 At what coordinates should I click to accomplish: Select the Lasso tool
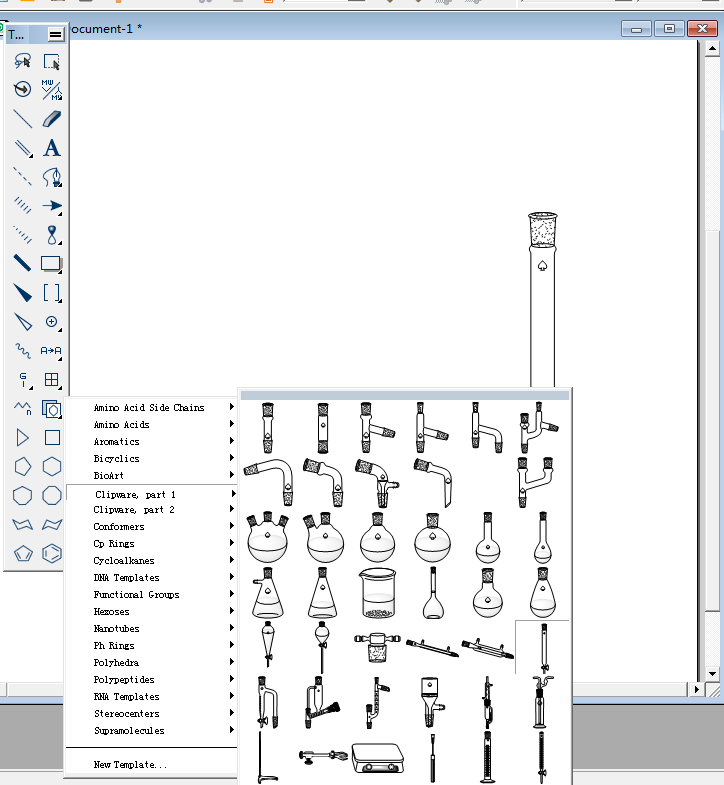(23, 61)
